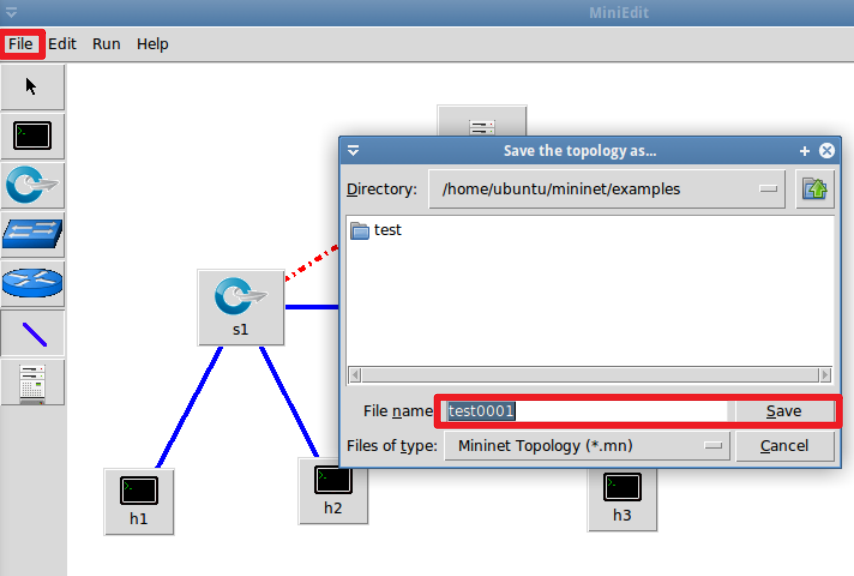
Task: Open the File menu
Action: click(21, 44)
